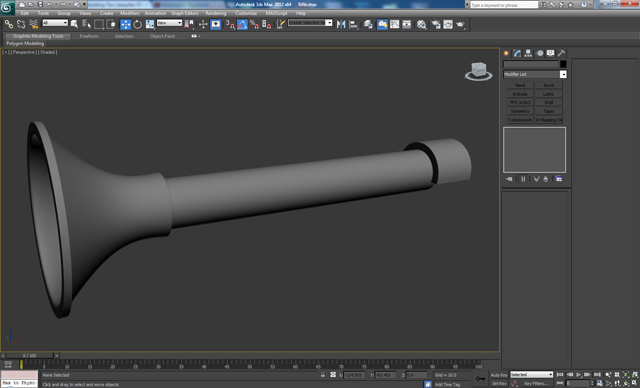Toggle the Selection Lock padlock icon
Image resolution: width=640 pixels, height=388 pixels.
pyautogui.click(x=323, y=375)
